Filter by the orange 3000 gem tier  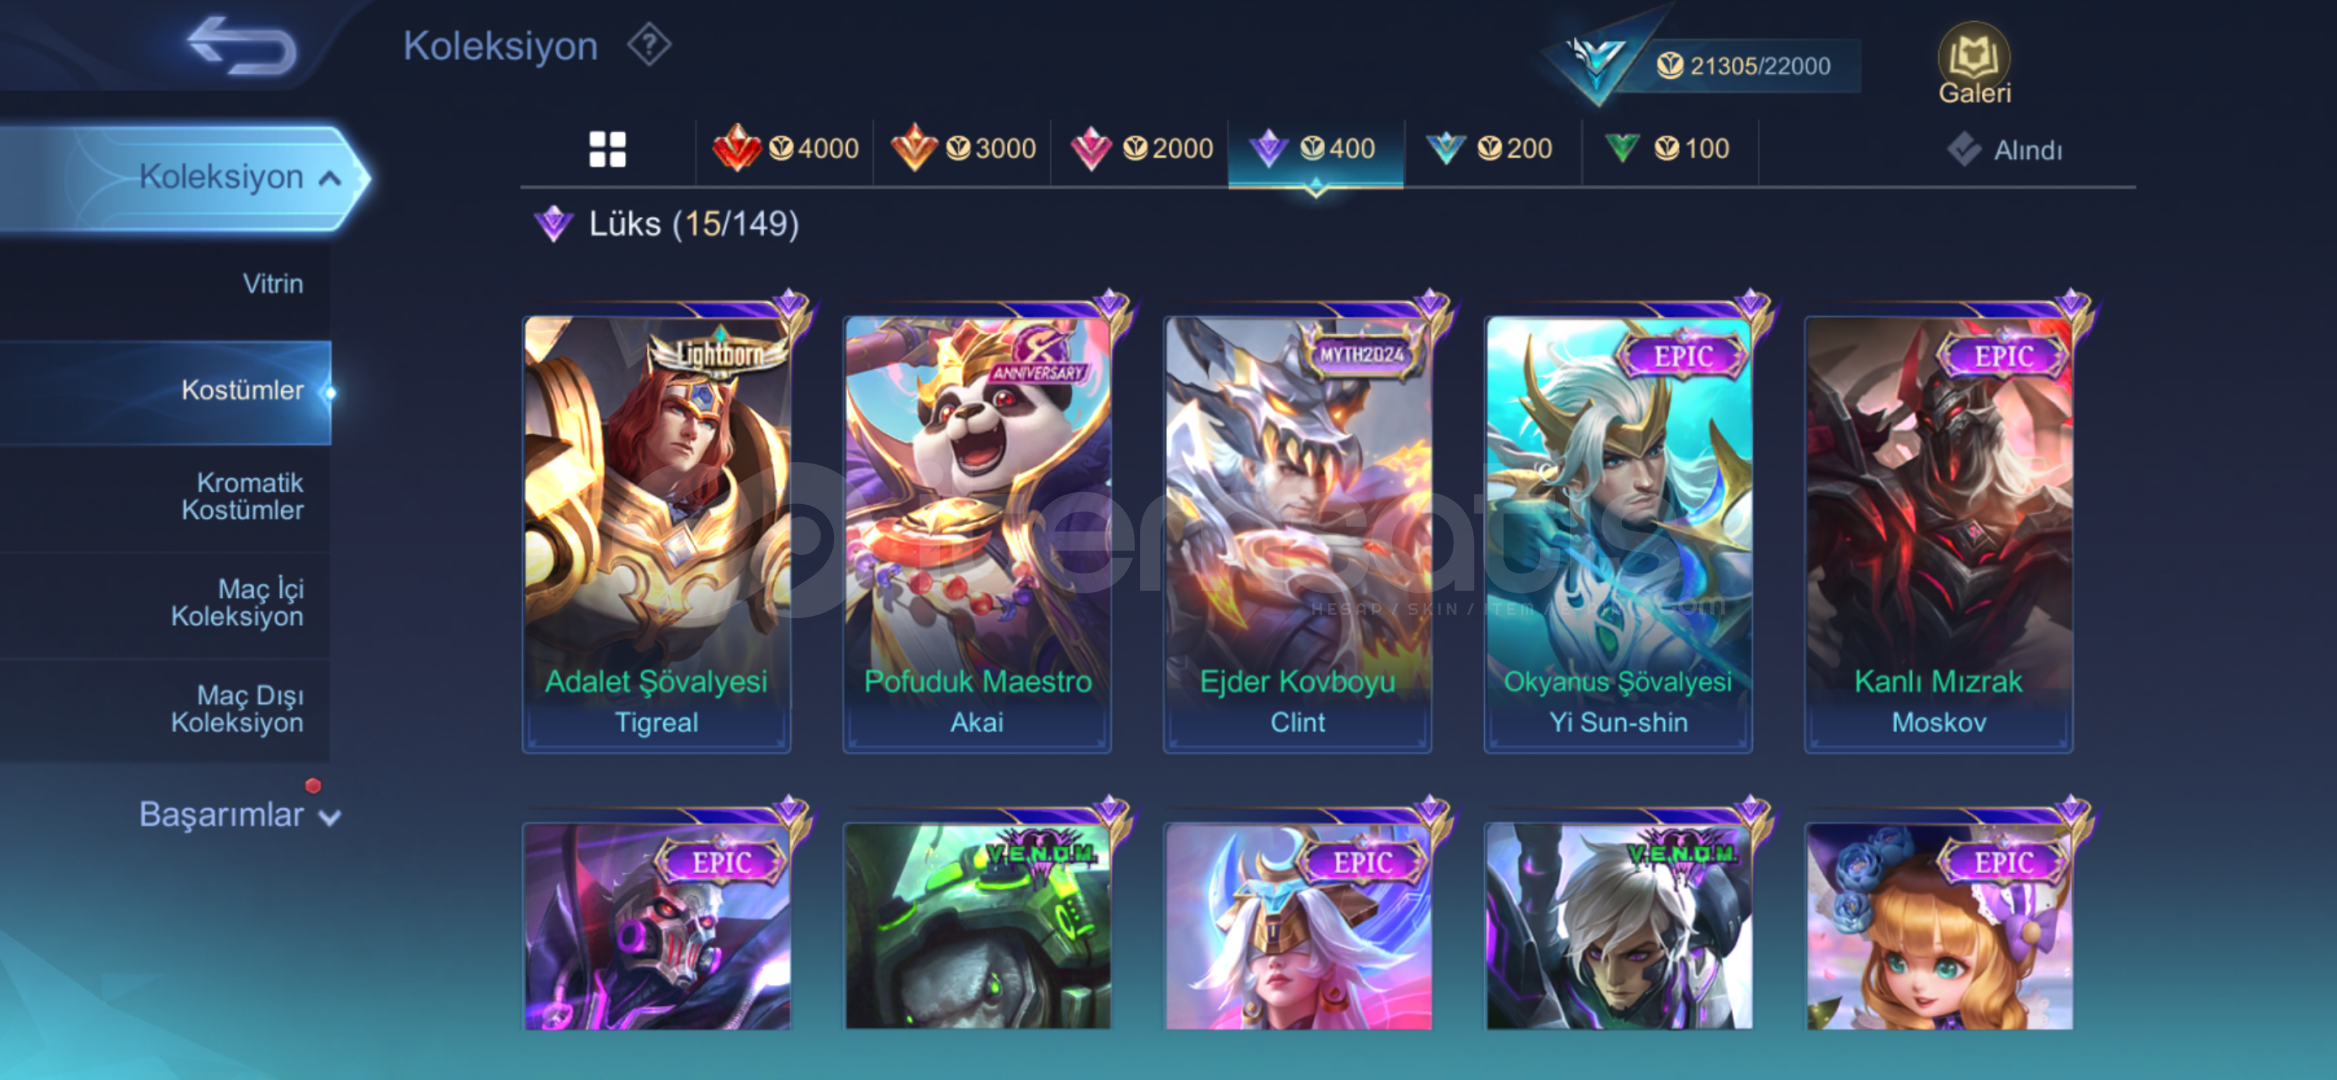(962, 149)
